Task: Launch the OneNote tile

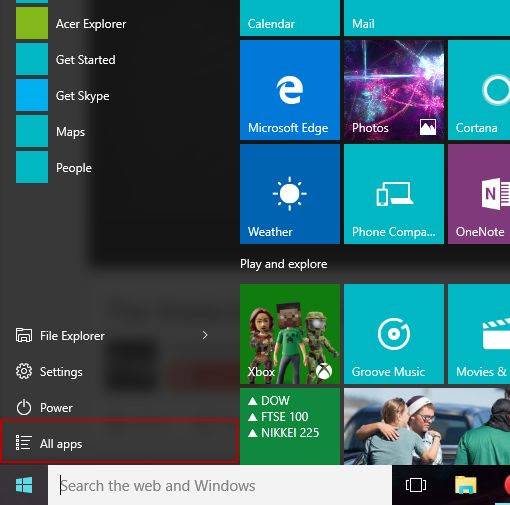Action: click(x=479, y=194)
